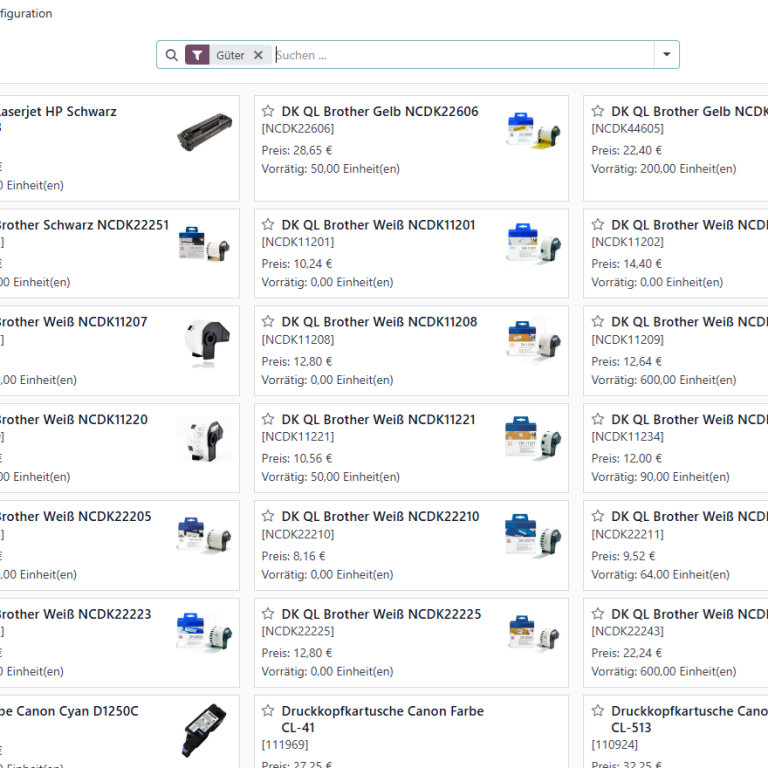
Task: Open Canon Cyan D1250C cartridge image
Action: pyautogui.click(x=205, y=730)
